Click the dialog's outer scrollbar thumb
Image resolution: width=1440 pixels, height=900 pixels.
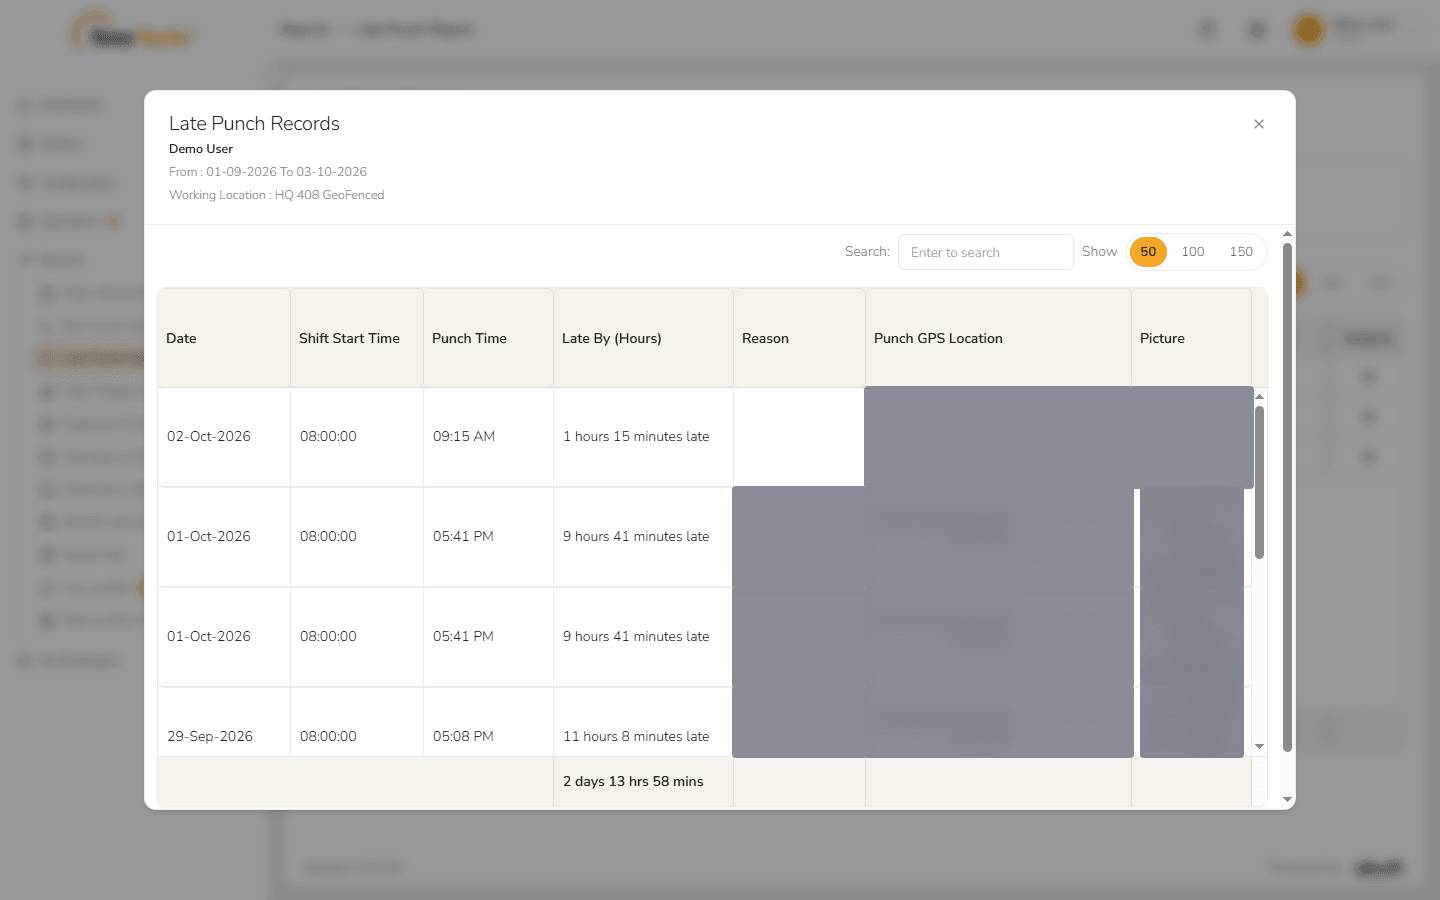(1287, 497)
